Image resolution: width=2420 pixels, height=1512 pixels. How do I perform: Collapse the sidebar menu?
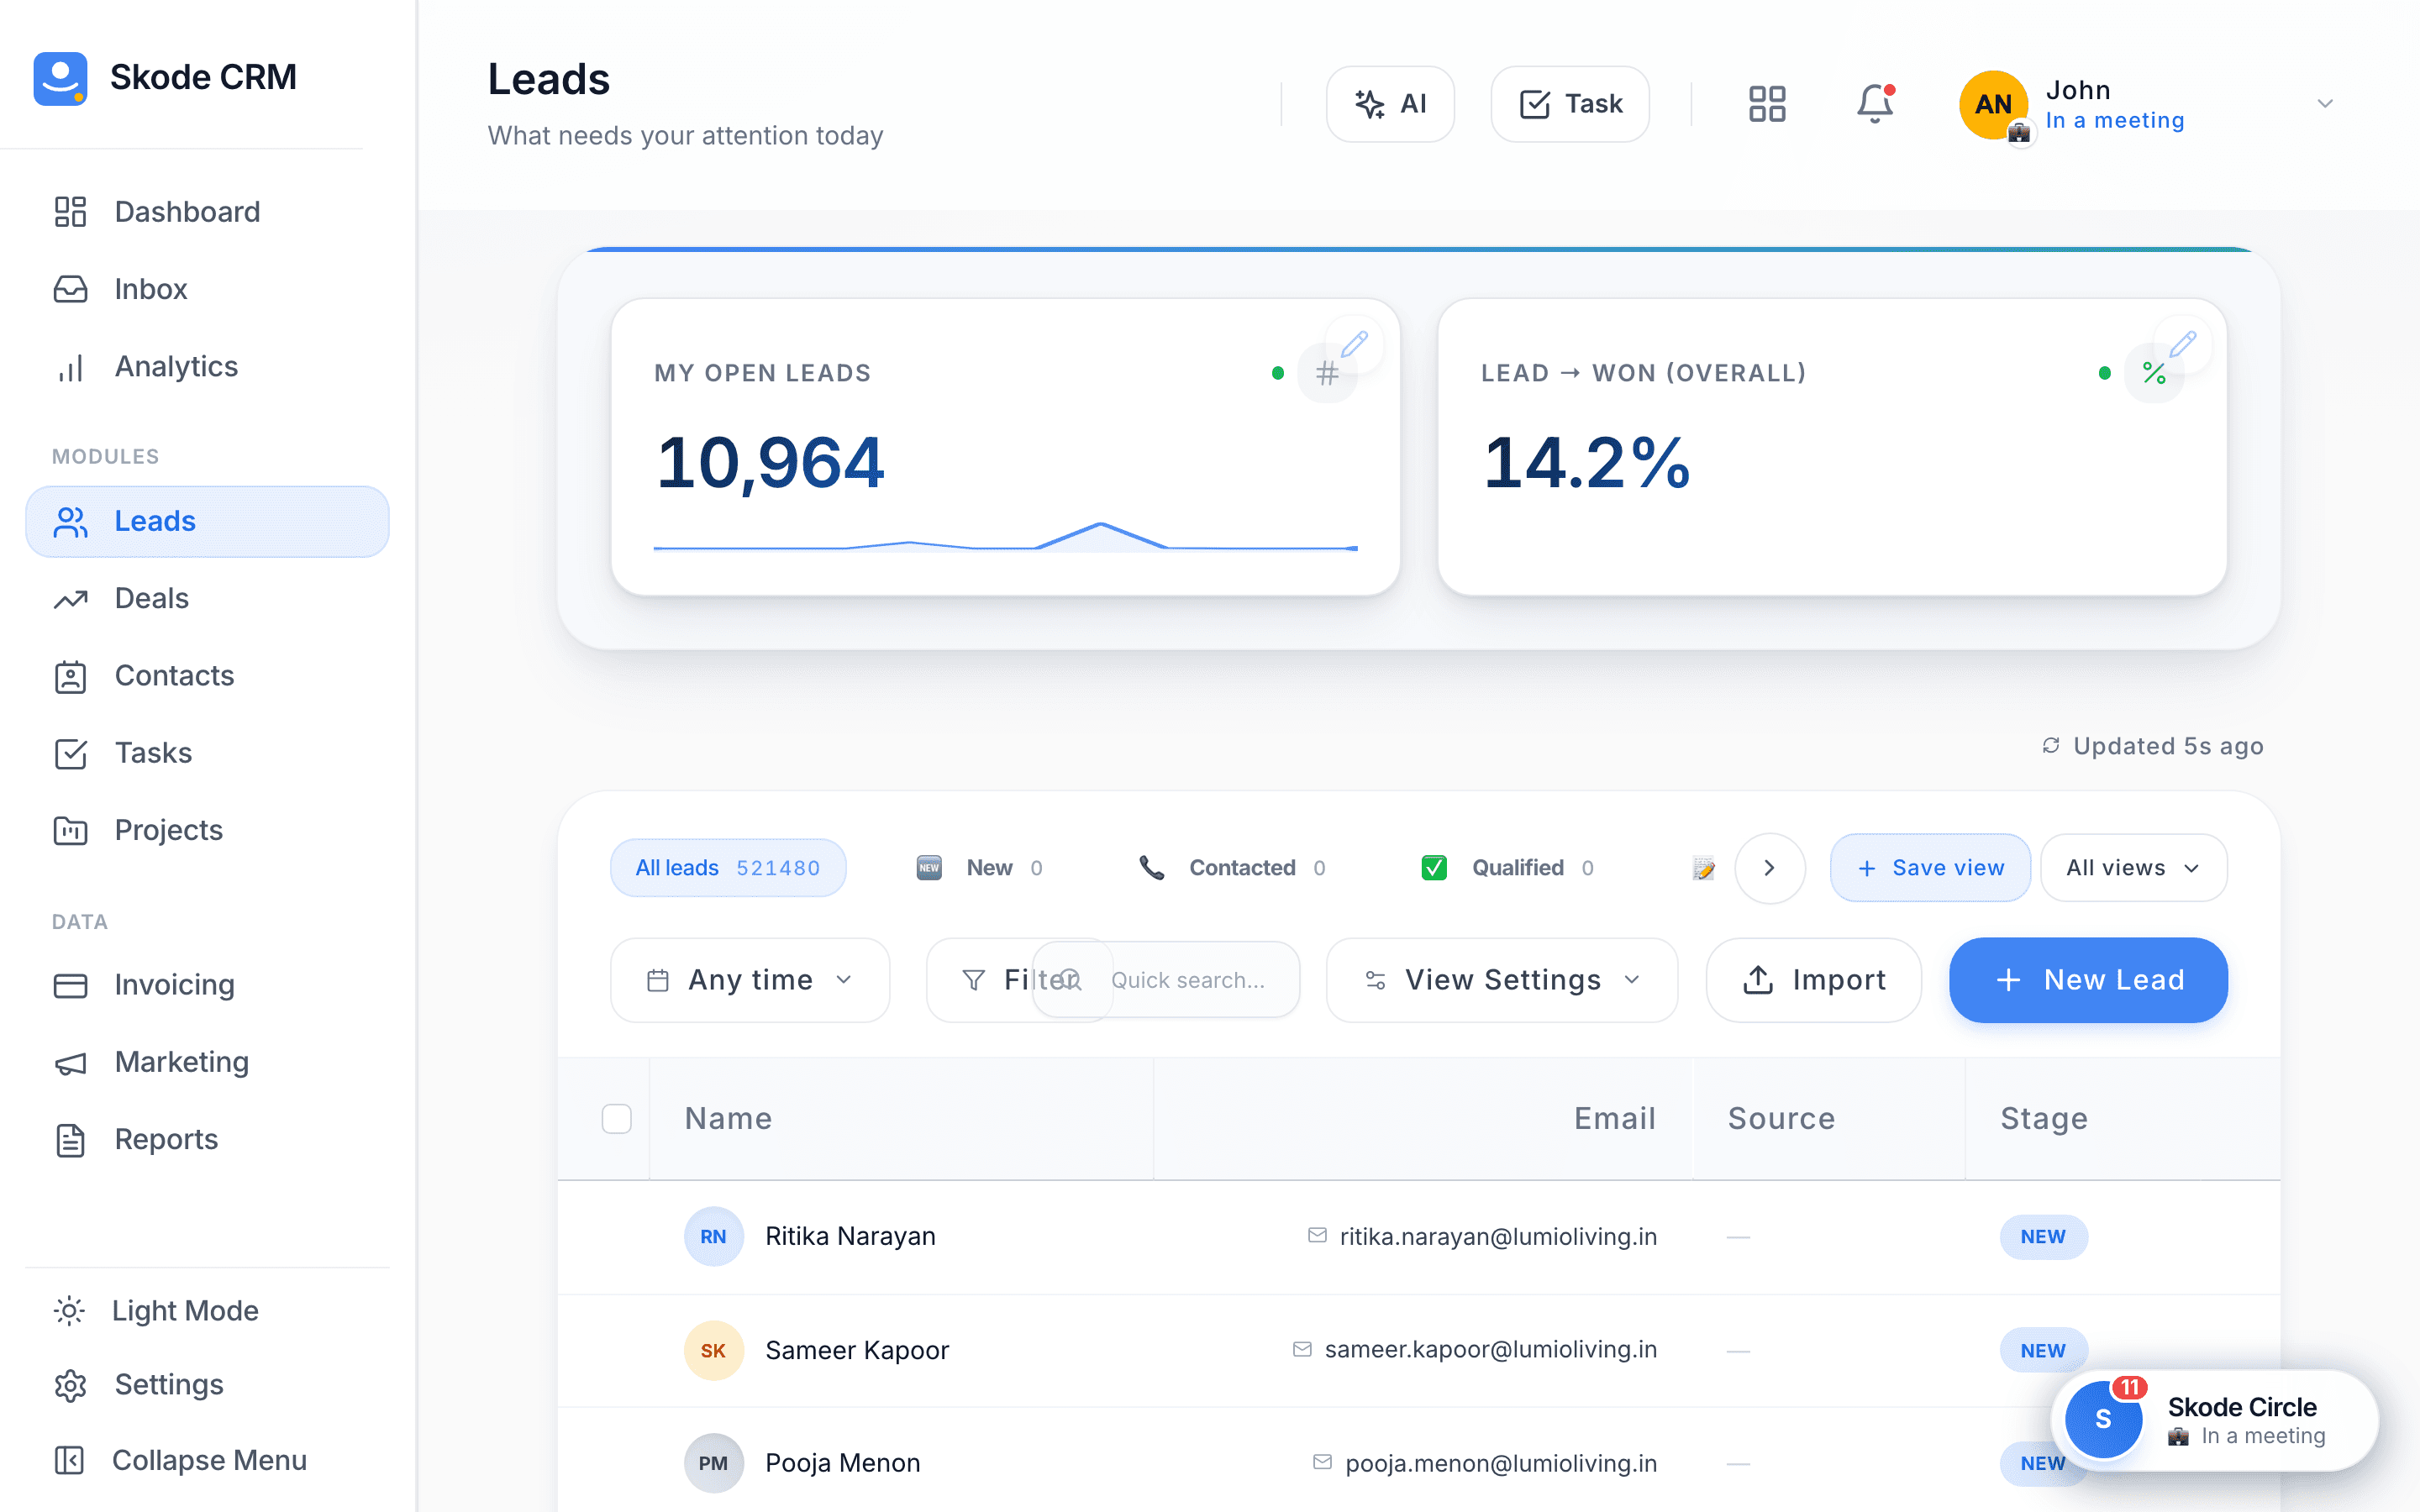click(x=208, y=1460)
